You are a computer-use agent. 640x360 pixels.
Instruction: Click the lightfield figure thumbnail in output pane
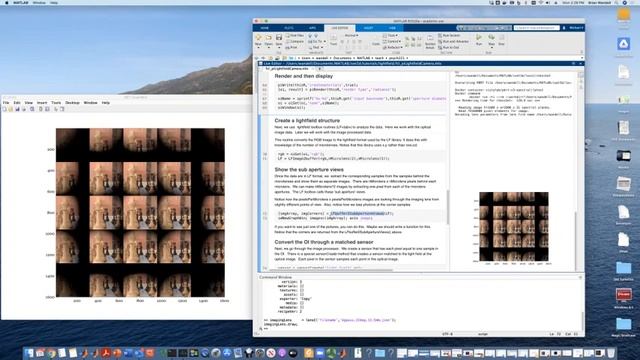click(x=513, y=227)
